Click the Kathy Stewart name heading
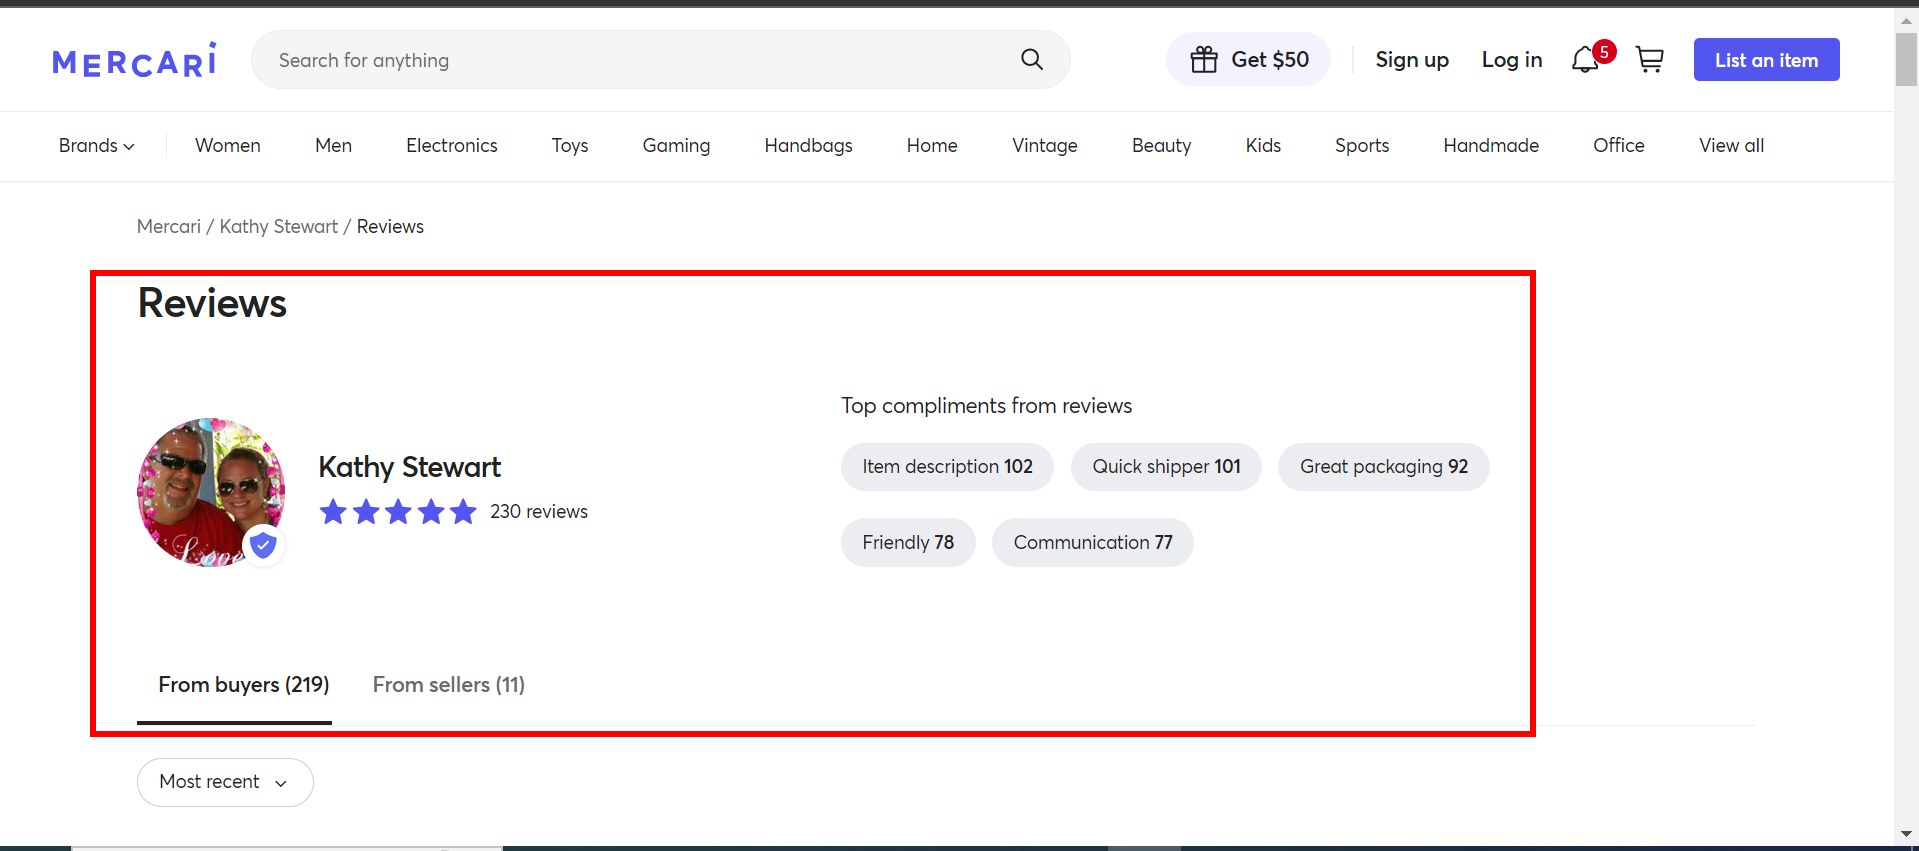The height and width of the screenshot is (851, 1919). [410, 467]
